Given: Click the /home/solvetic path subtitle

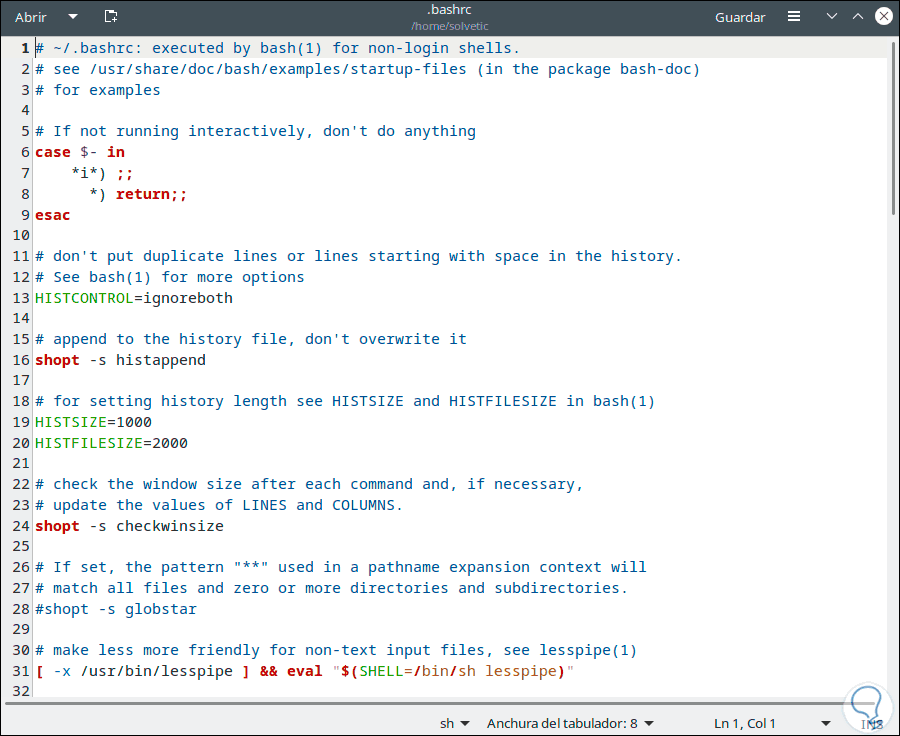Looking at the screenshot, I should (449, 26).
